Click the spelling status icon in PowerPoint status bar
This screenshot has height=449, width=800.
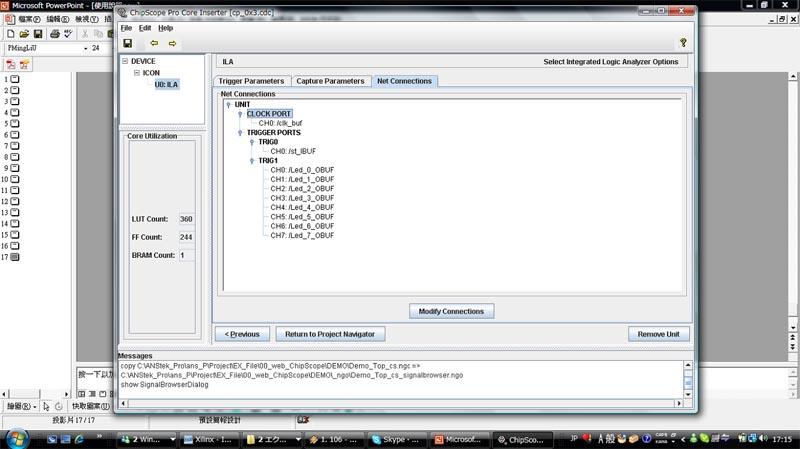pos(303,420)
